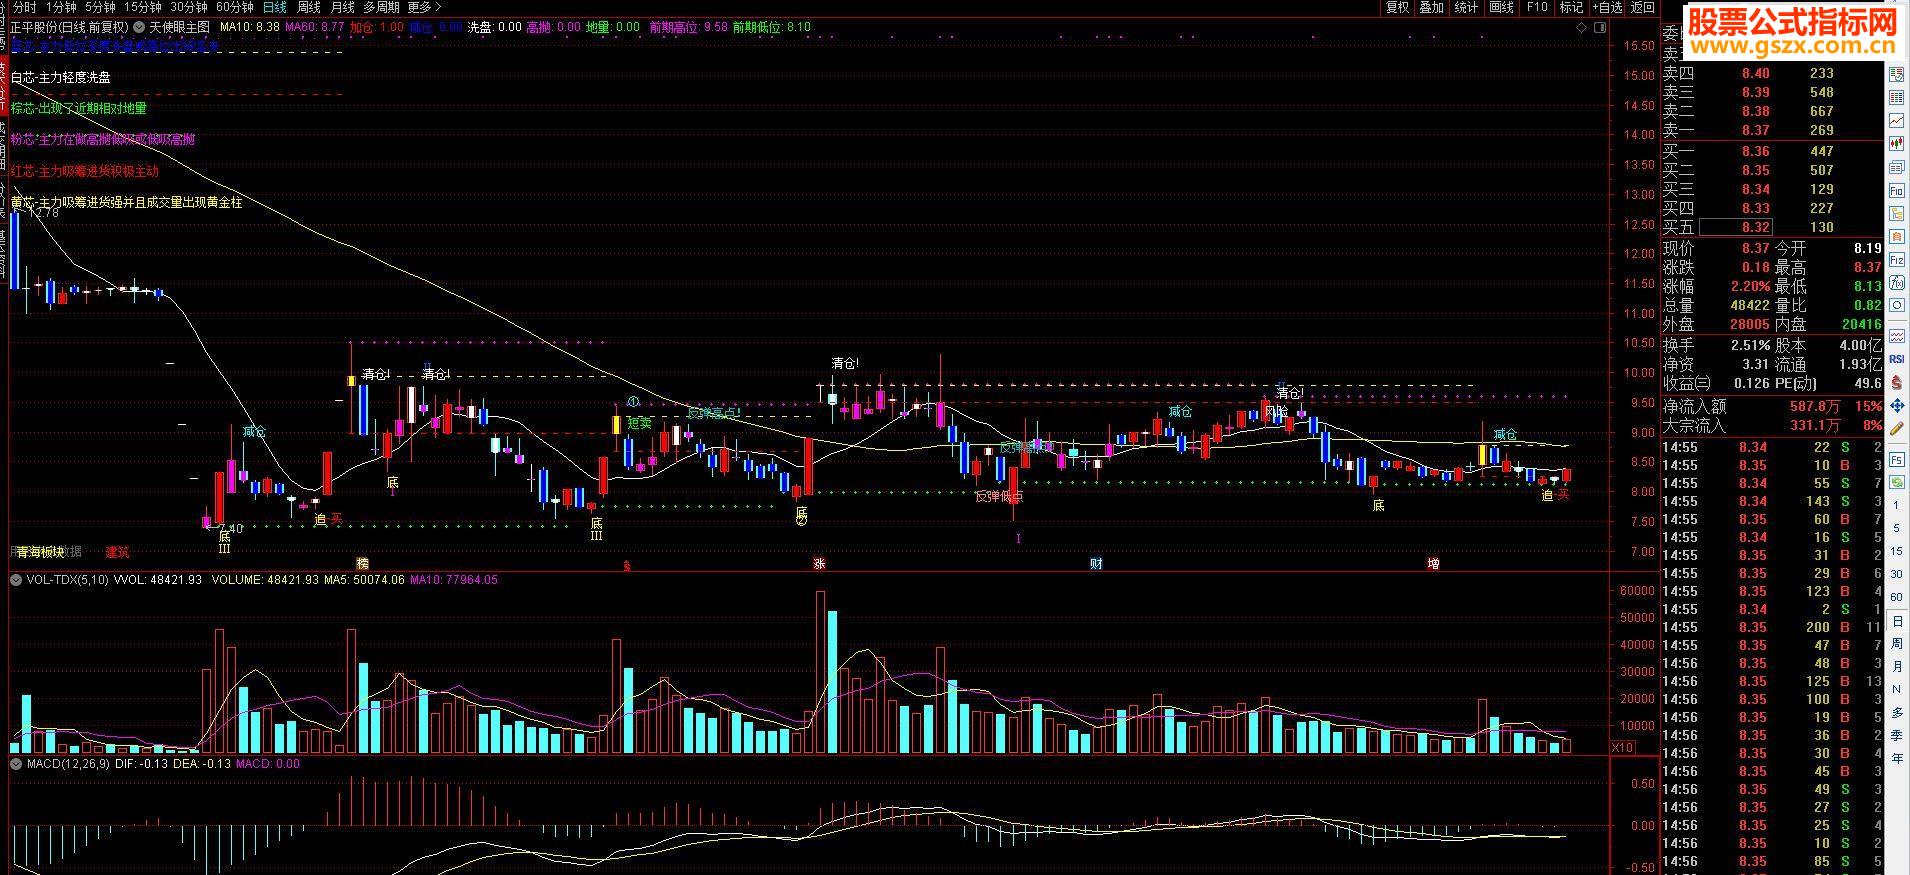Click the green refresh icon
Screen dimensions: 1910x875
point(1897,483)
